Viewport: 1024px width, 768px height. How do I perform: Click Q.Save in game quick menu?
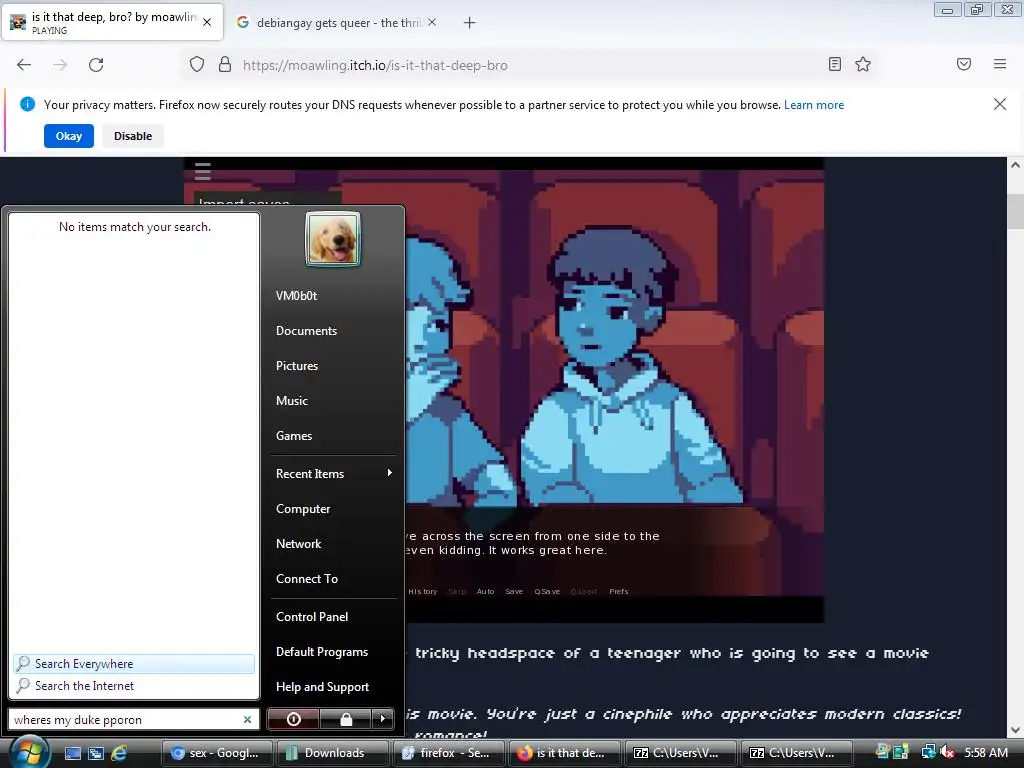547,592
